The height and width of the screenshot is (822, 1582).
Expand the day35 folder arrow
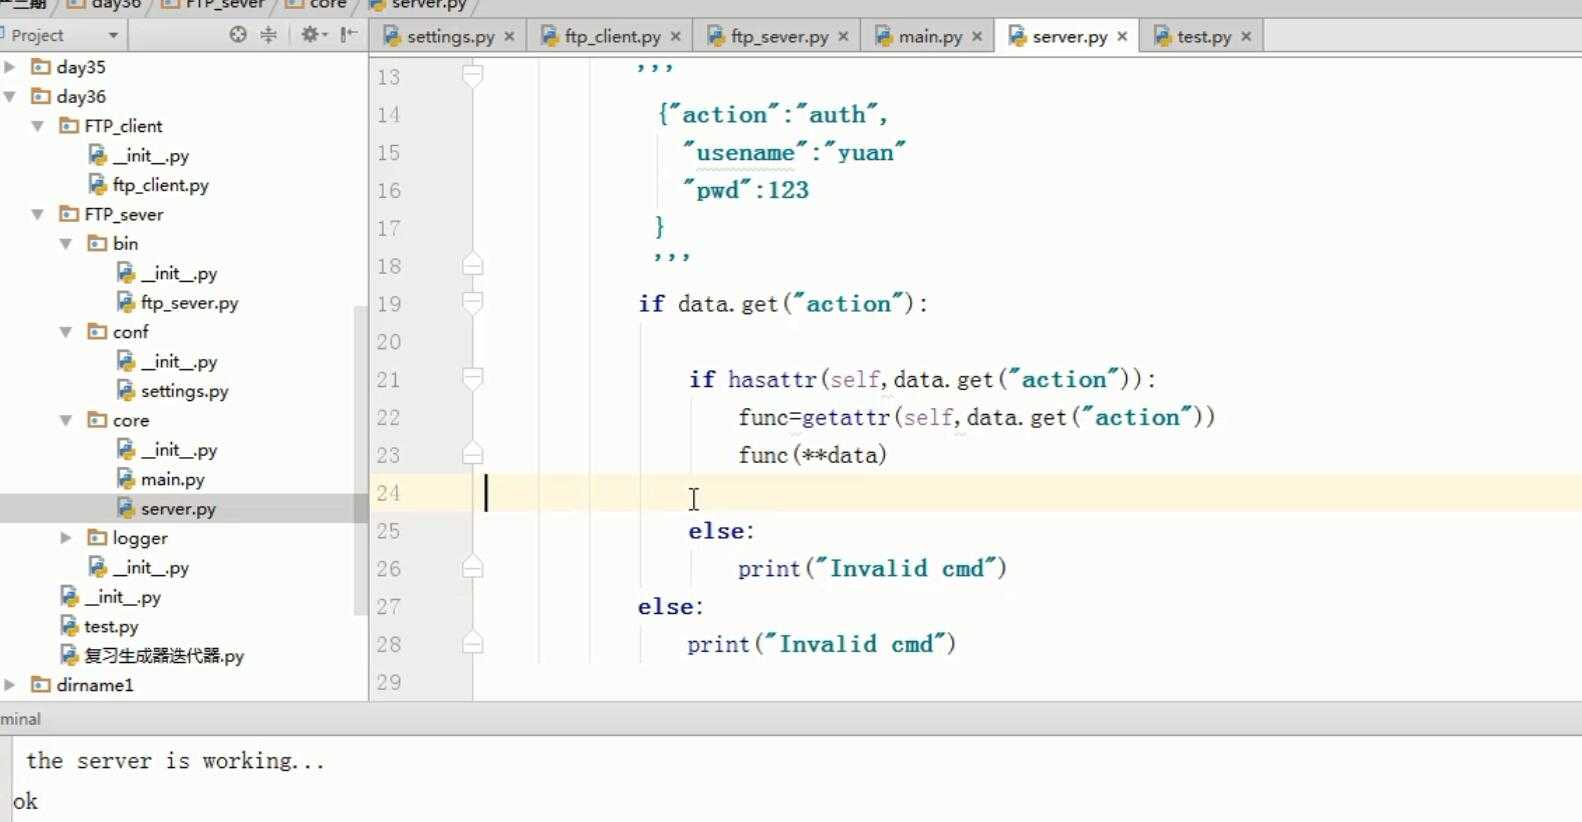pos(10,67)
